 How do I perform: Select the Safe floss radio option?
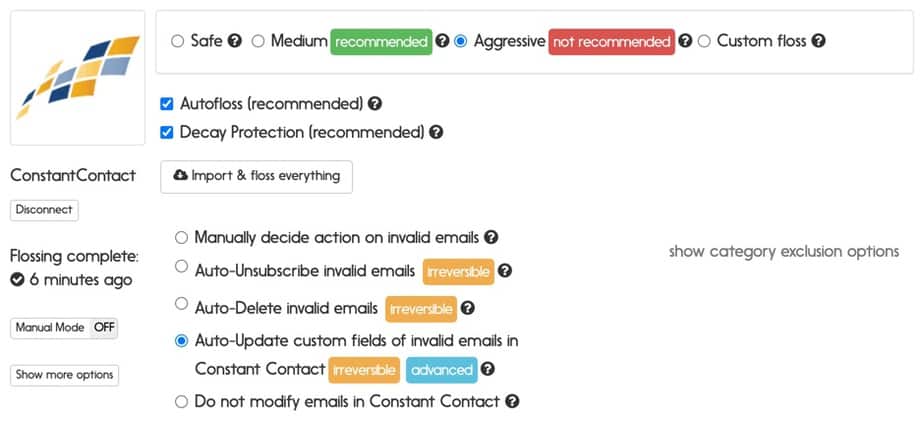(177, 42)
